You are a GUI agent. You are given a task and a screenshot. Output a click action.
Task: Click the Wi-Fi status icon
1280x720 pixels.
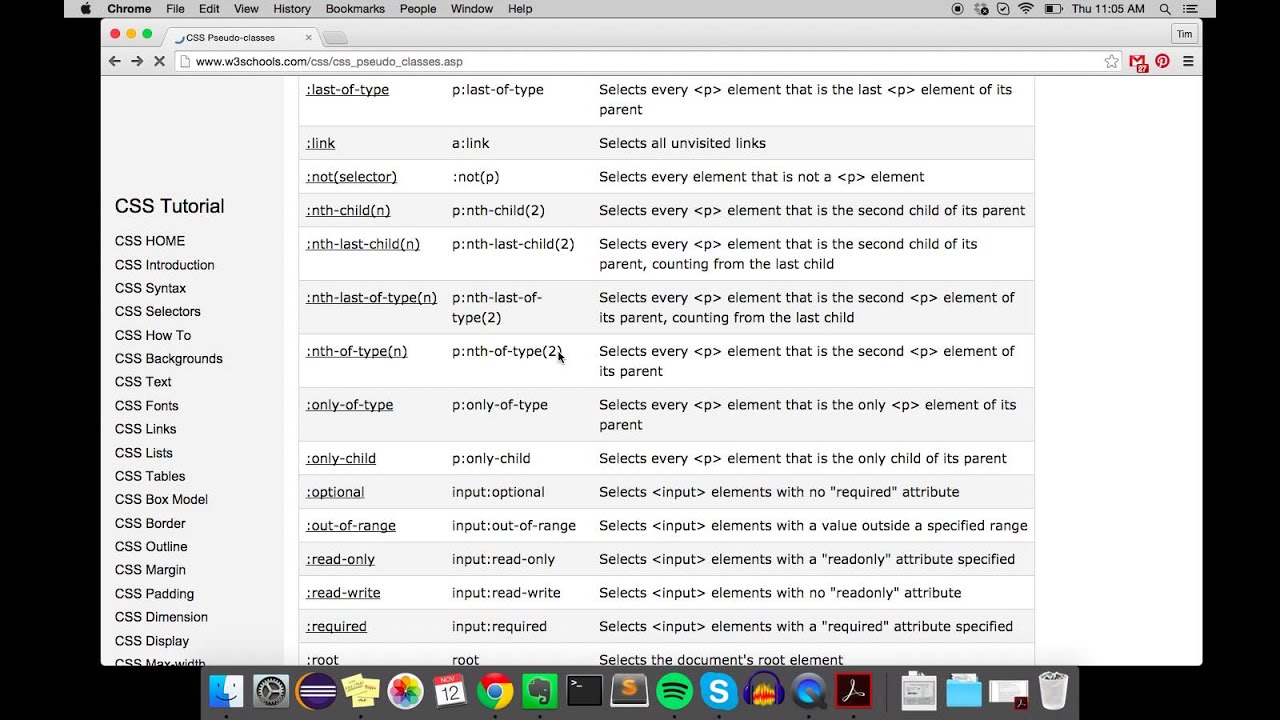[x=1025, y=9]
